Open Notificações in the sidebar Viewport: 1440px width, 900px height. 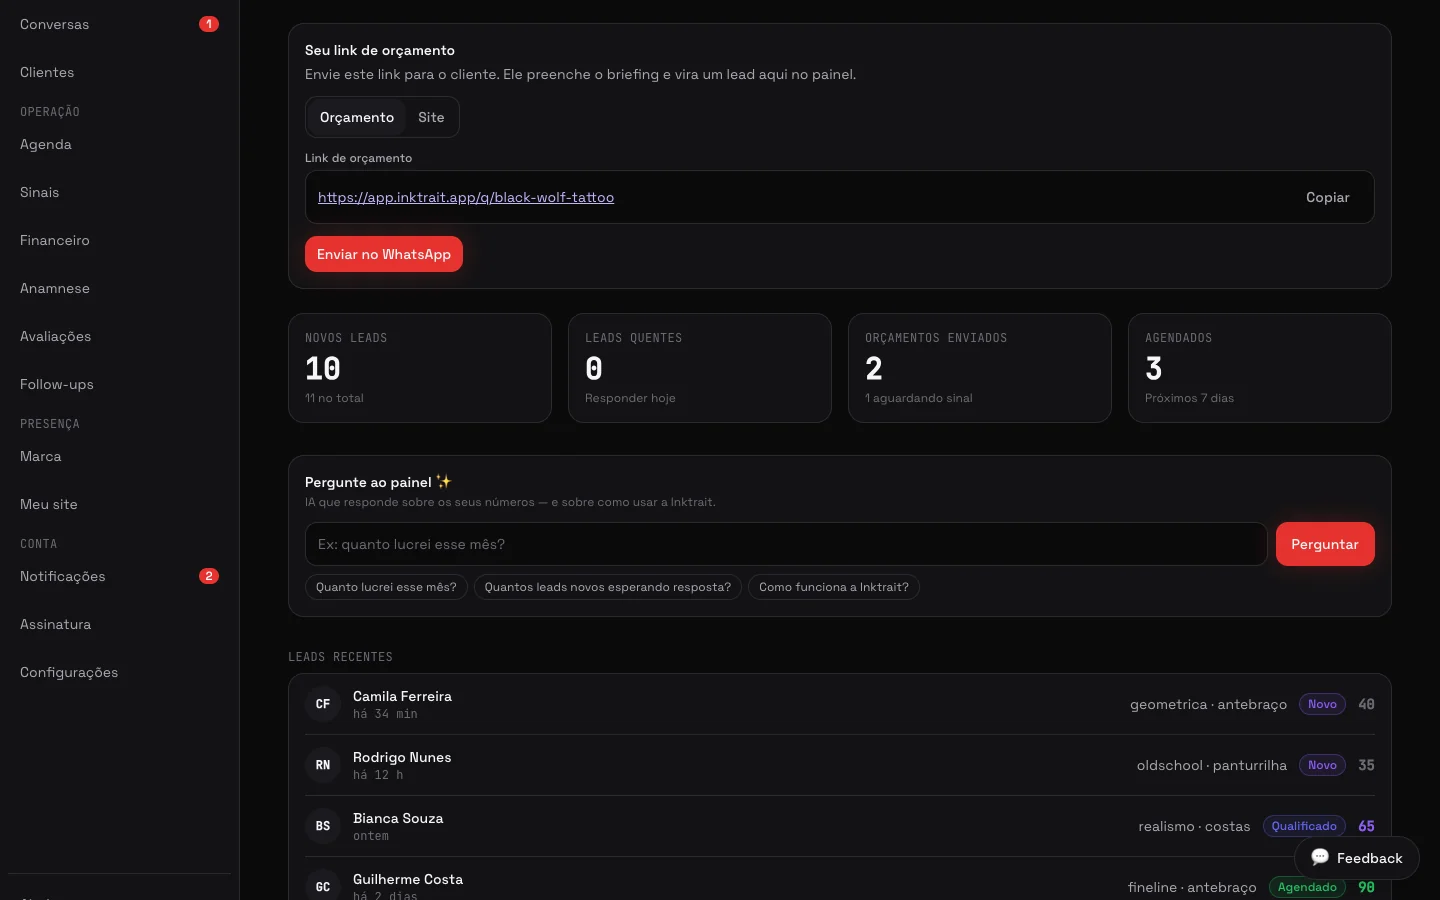[119, 576]
